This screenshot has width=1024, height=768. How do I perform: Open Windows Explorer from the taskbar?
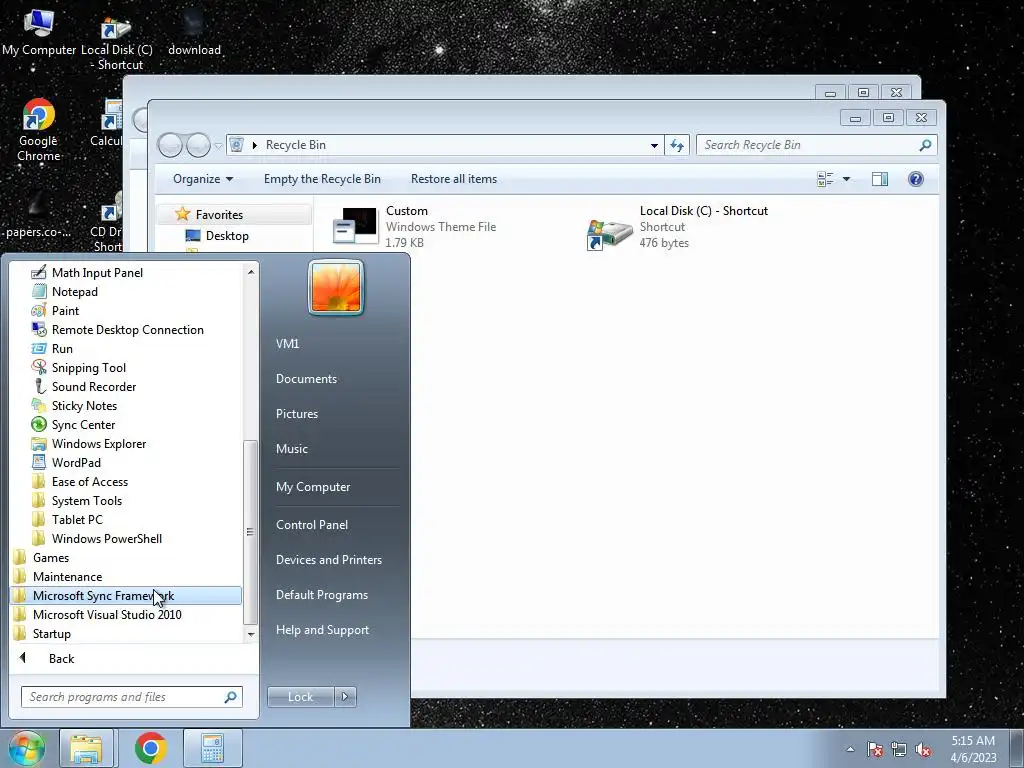click(86, 748)
